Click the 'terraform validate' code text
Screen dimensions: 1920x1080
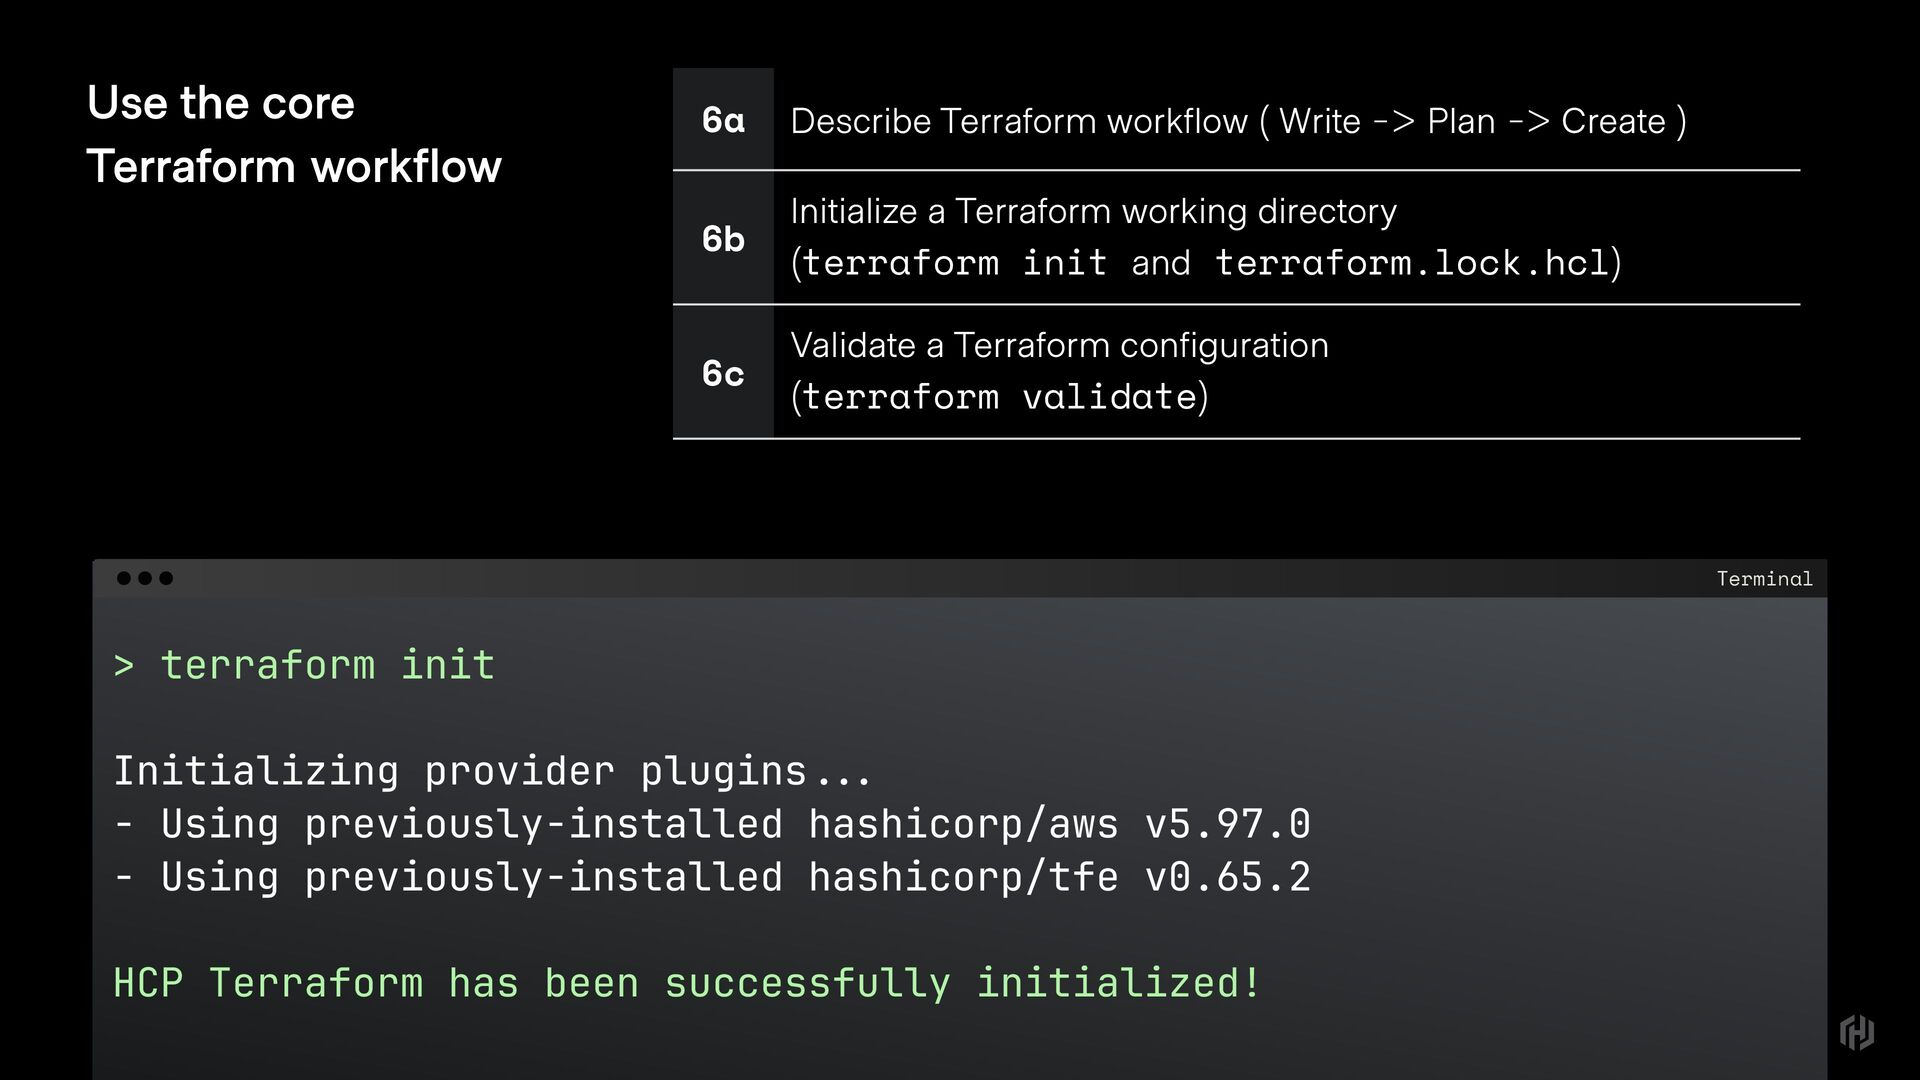coord(1000,397)
